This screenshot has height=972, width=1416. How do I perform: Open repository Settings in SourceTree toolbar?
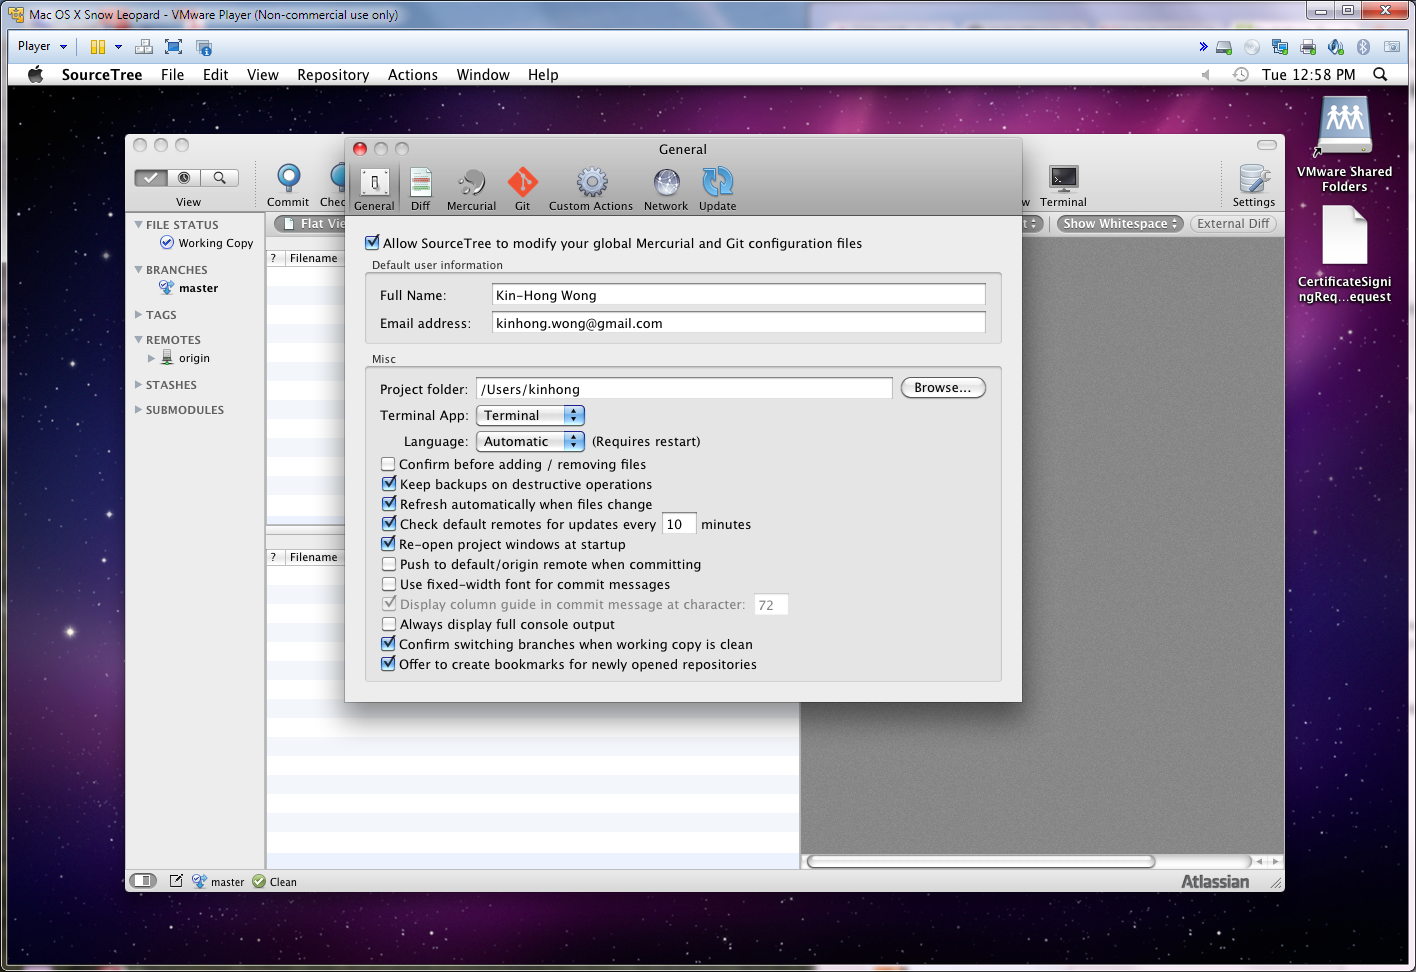[1254, 185]
